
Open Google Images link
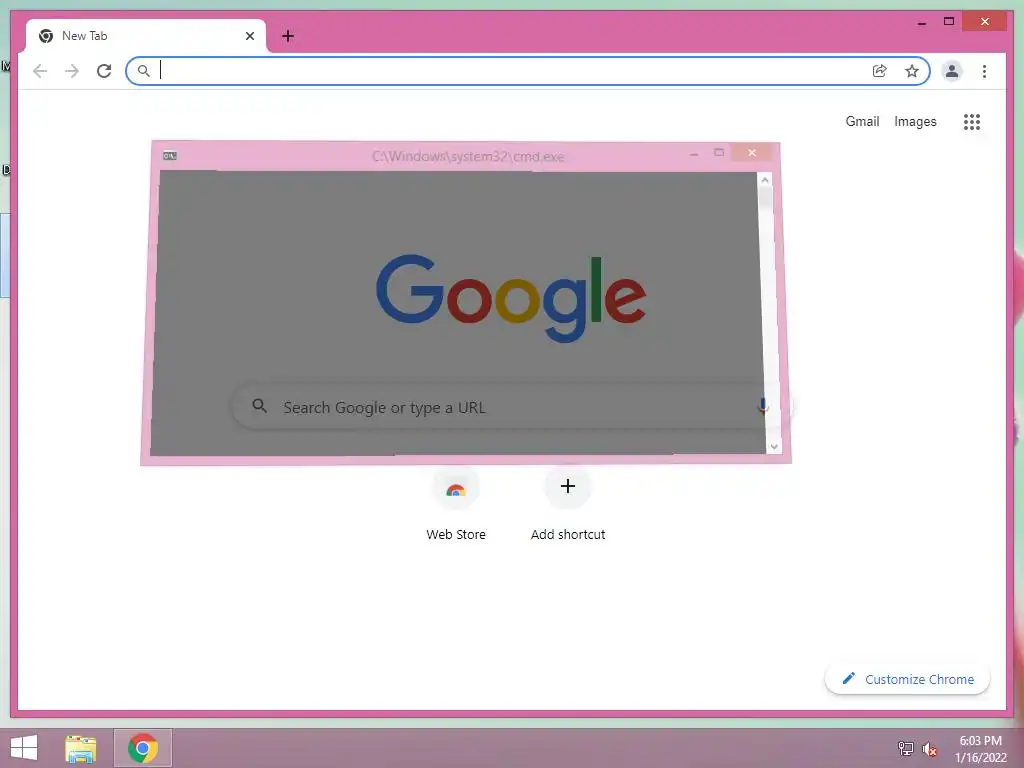pyautogui.click(x=915, y=121)
